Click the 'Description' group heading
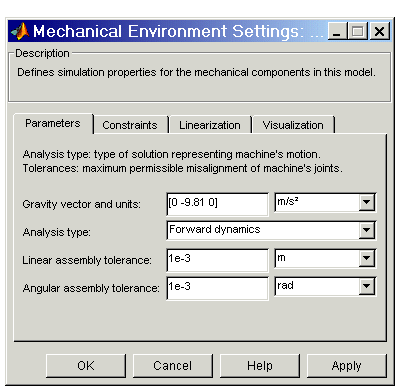The image size is (401, 390). point(42,53)
